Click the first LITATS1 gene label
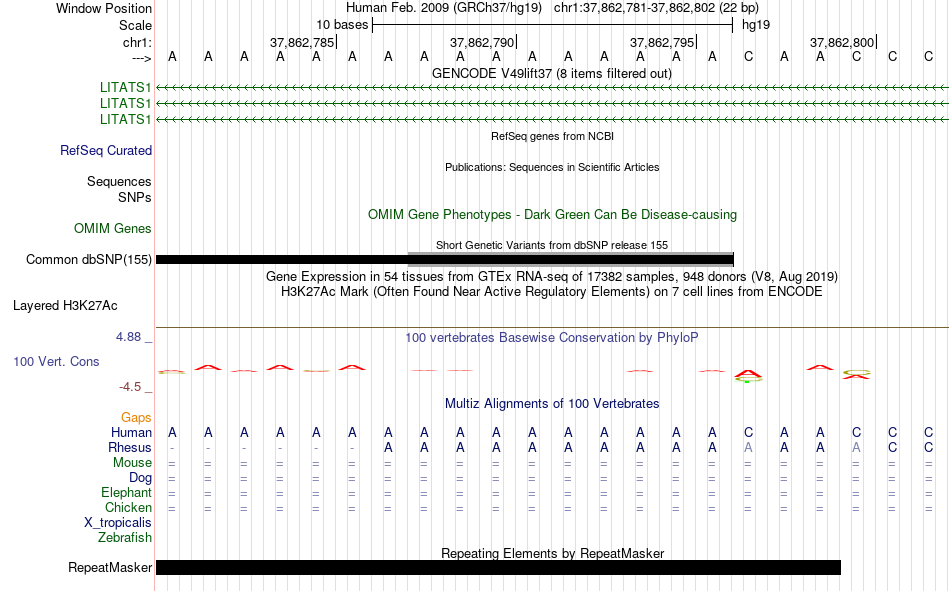 tap(125, 88)
